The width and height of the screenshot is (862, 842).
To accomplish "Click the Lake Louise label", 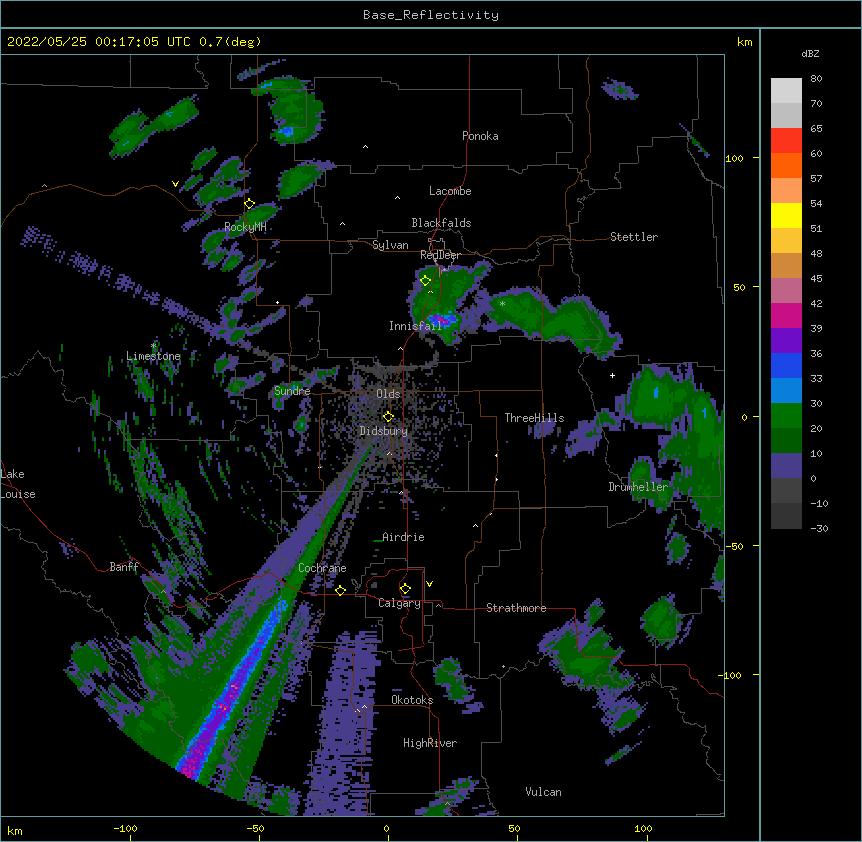I will (18, 484).
